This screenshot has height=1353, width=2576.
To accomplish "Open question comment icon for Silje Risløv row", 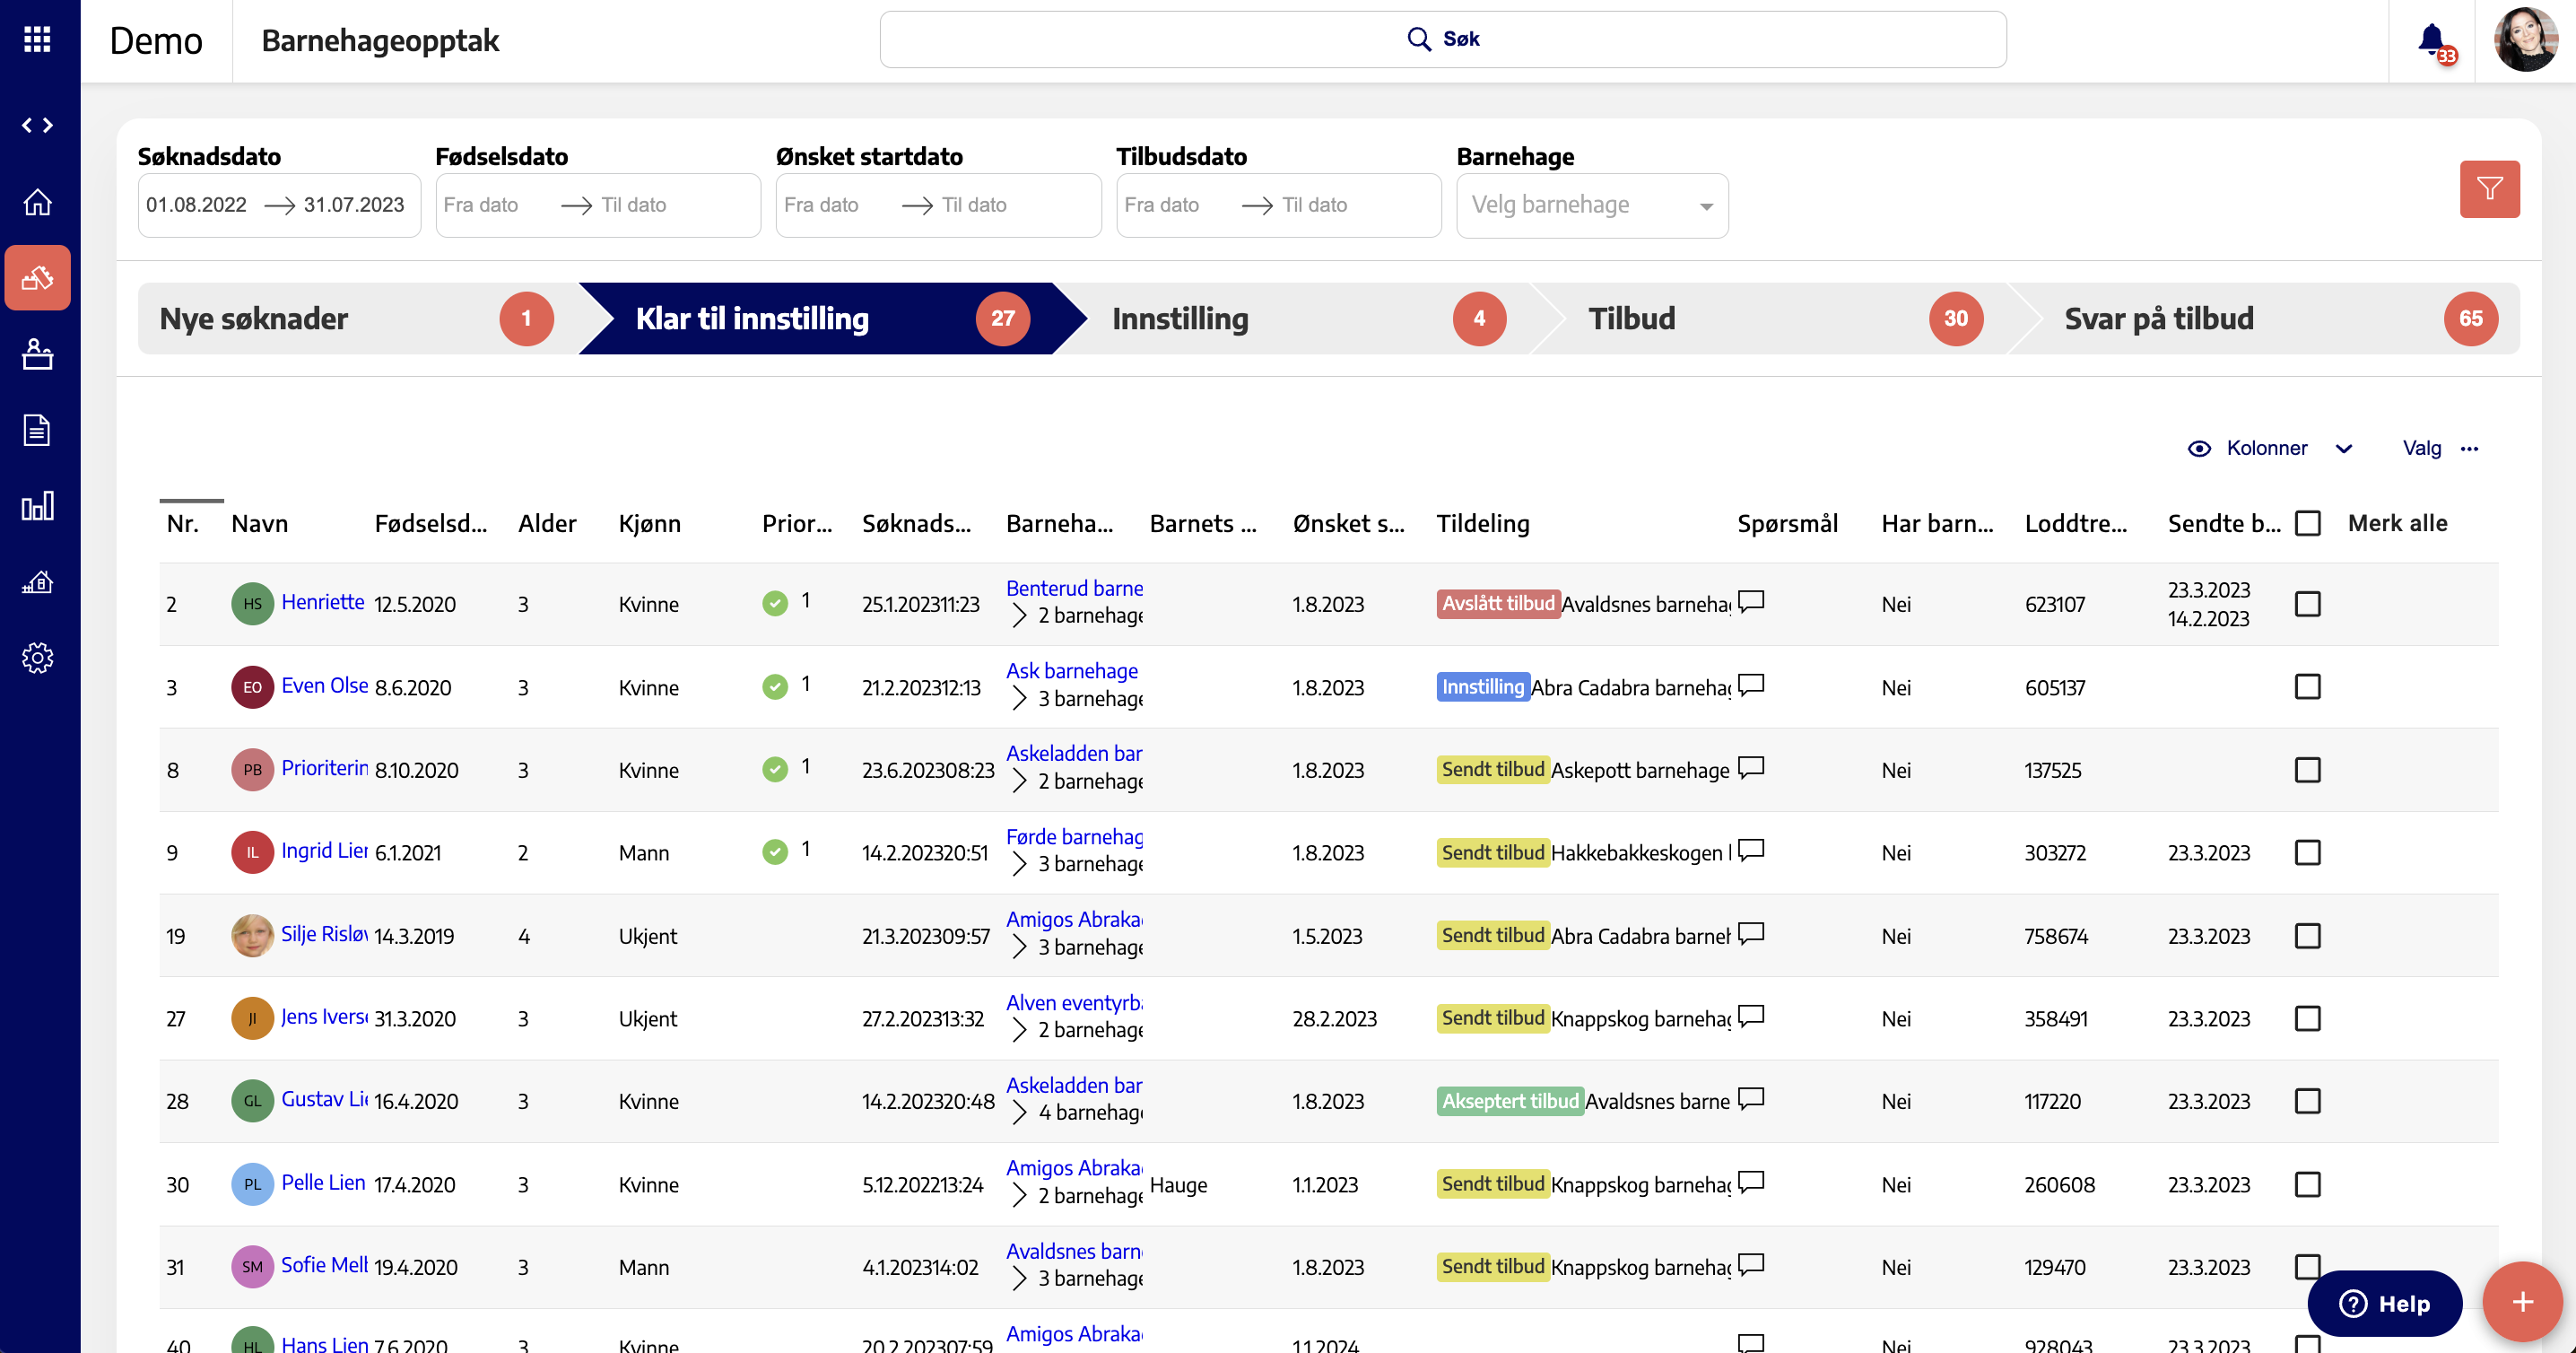I will [x=1751, y=933].
